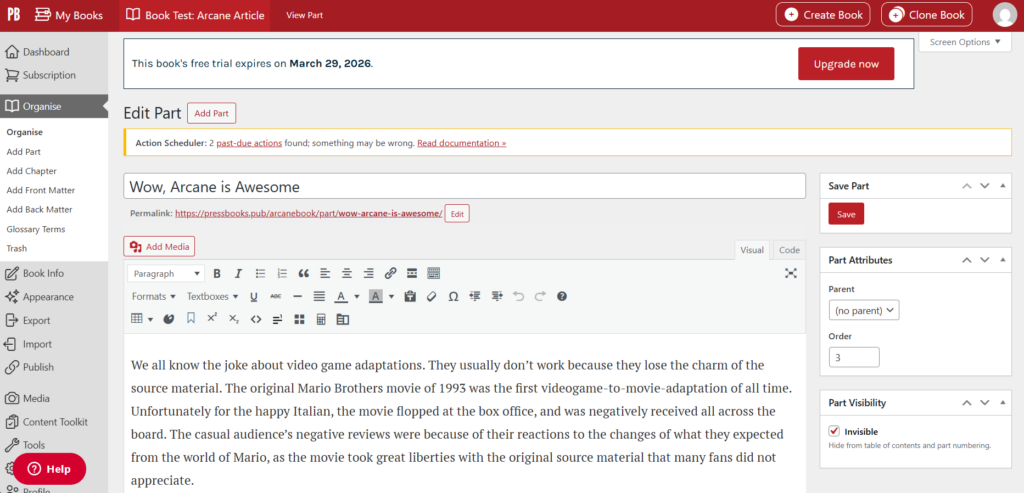Uncheck the Invisible part visibility checkbox
1024x493 pixels.
click(x=834, y=431)
